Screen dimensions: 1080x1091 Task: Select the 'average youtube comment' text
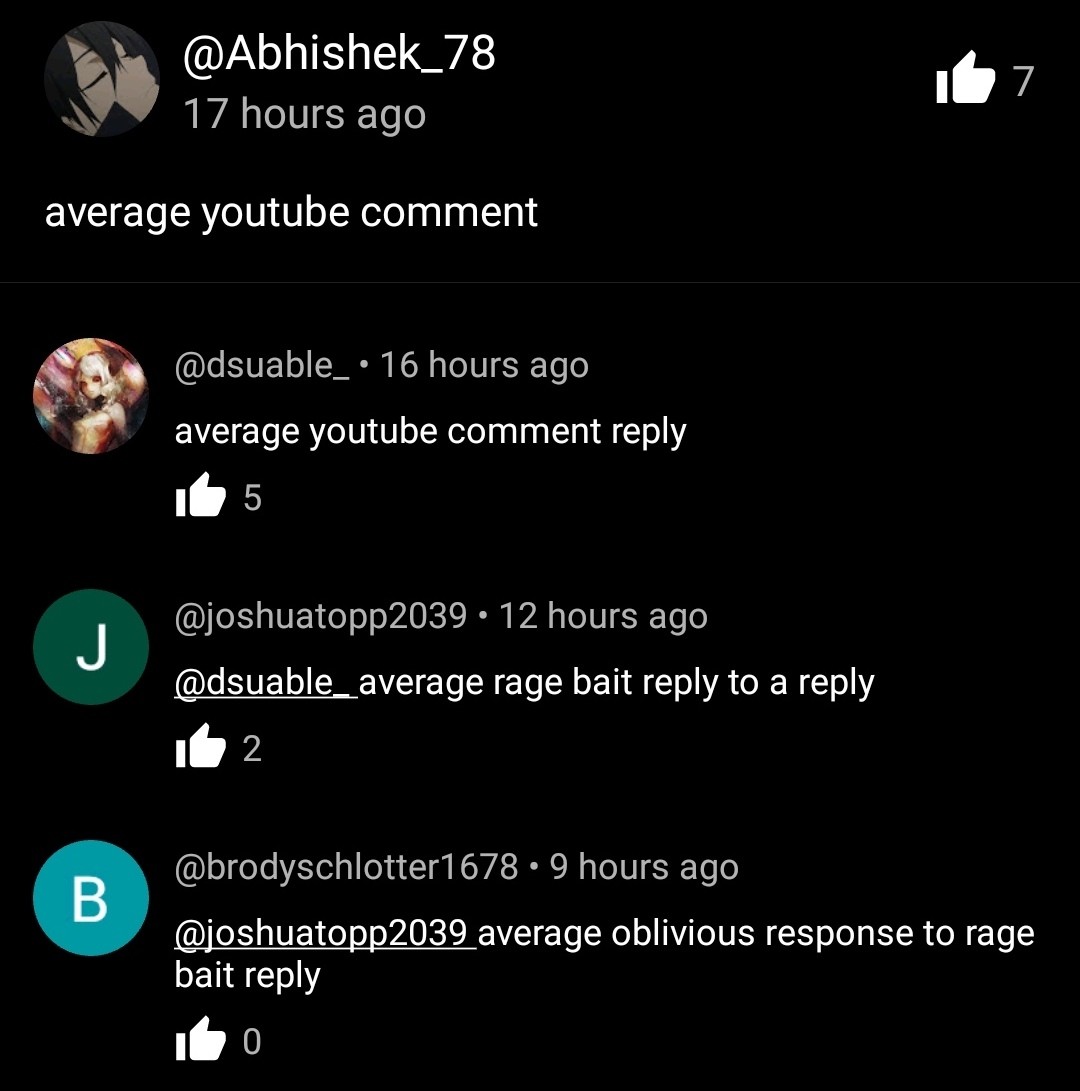pos(291,213)
